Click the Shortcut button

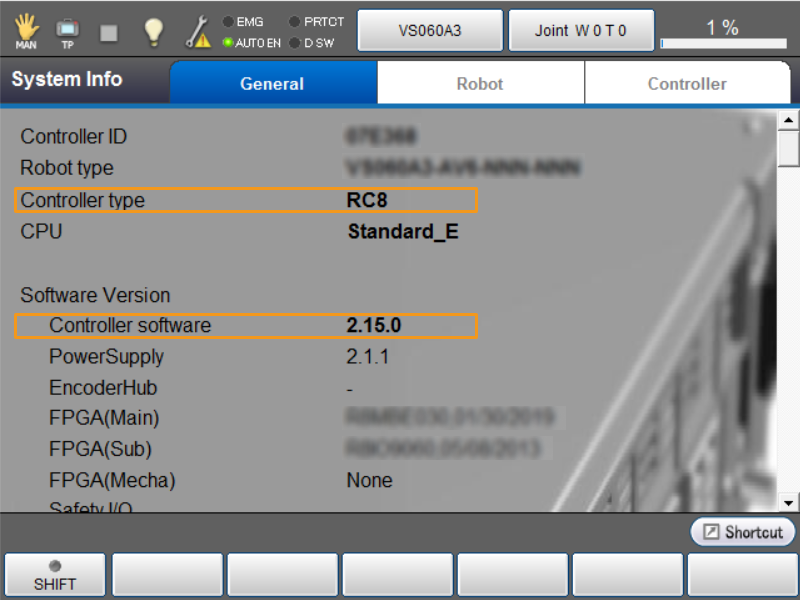[x=742, y=532]
